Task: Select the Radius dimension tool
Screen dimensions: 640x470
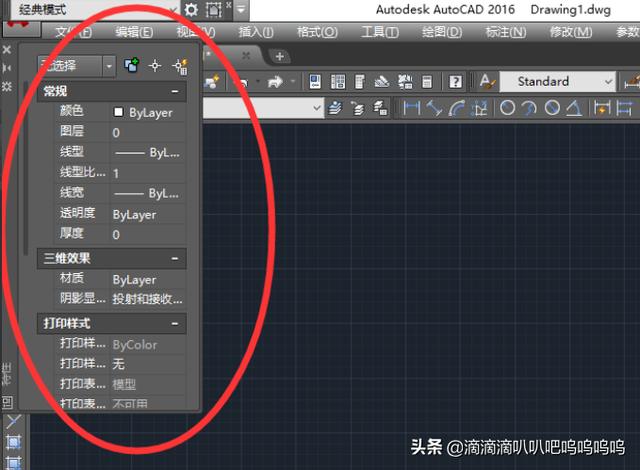Action: (x=507, y=108)
